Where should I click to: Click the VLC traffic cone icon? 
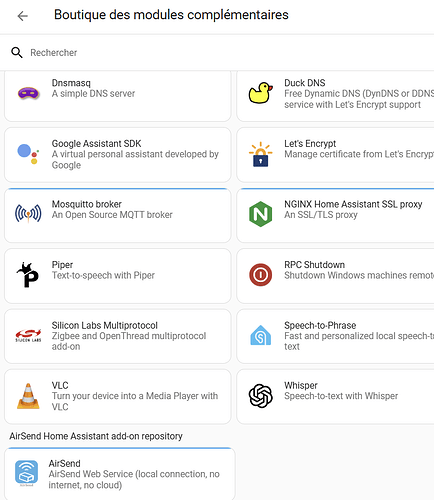point(28,396)
